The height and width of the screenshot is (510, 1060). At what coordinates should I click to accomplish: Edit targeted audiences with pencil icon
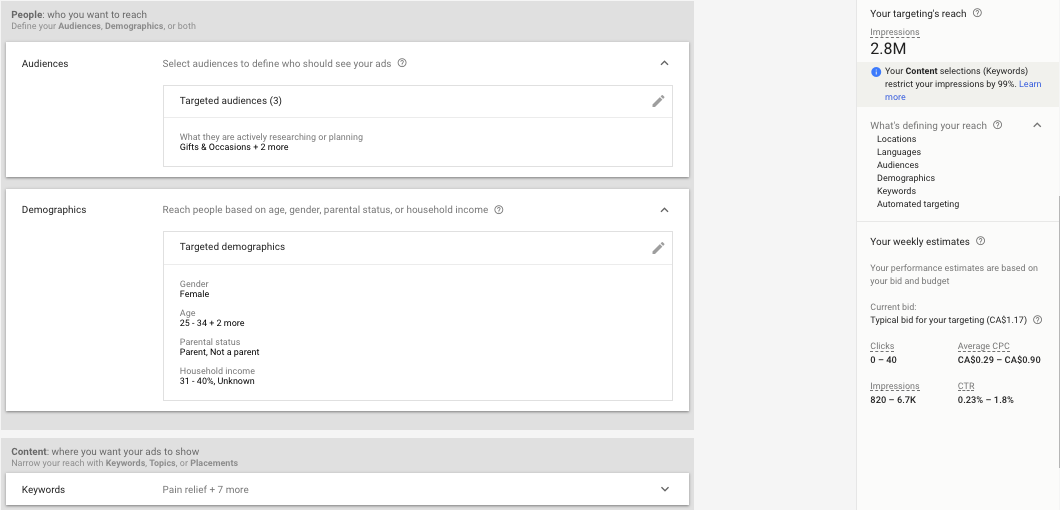(x=658, y=101)
